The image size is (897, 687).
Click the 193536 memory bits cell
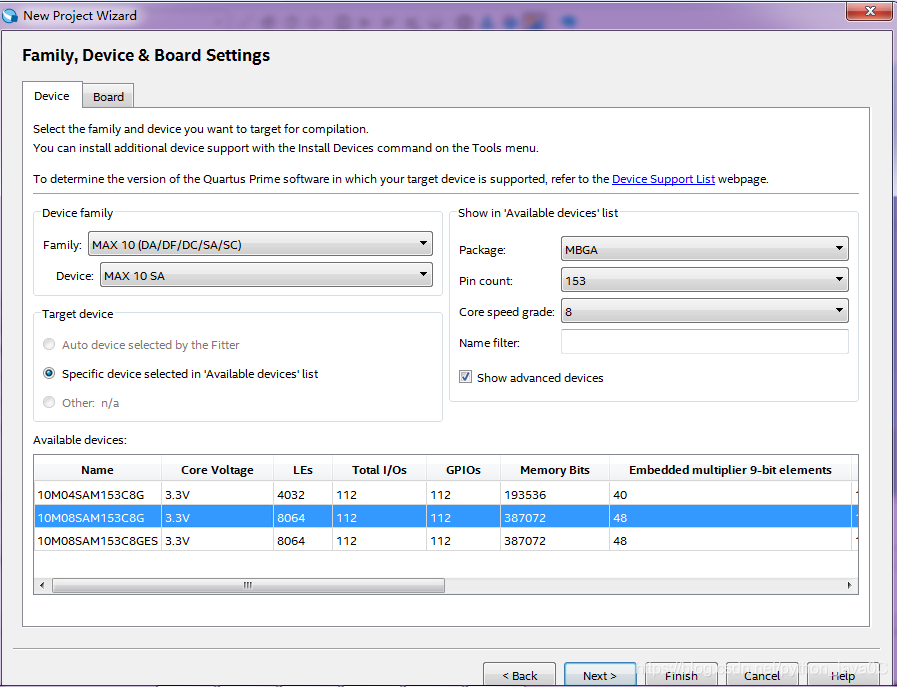pyautogui.click(x=555, y=495)
